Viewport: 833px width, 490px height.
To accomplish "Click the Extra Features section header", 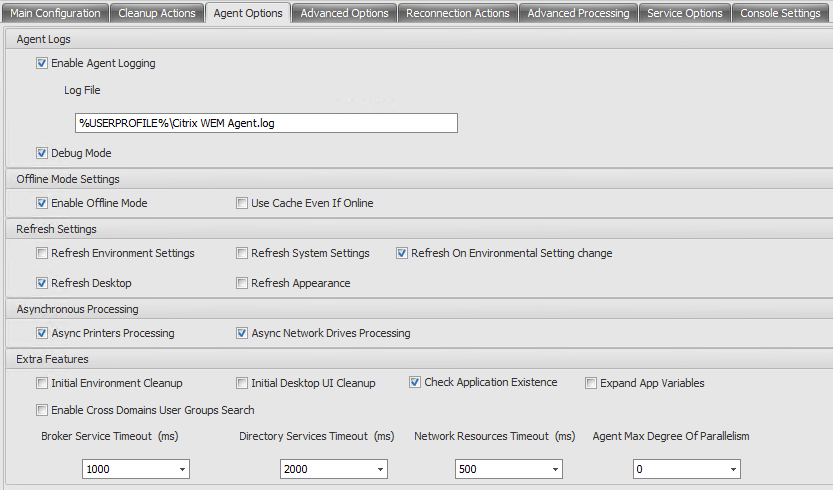I will tap(52, 359).
